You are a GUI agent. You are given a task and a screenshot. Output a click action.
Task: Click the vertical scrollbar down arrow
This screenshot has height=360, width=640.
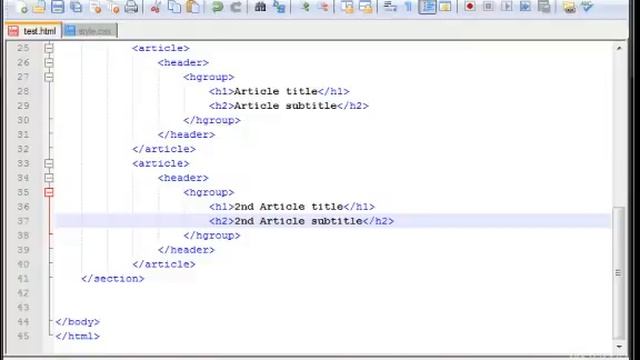pyautogui.click(x=619, y=347)
